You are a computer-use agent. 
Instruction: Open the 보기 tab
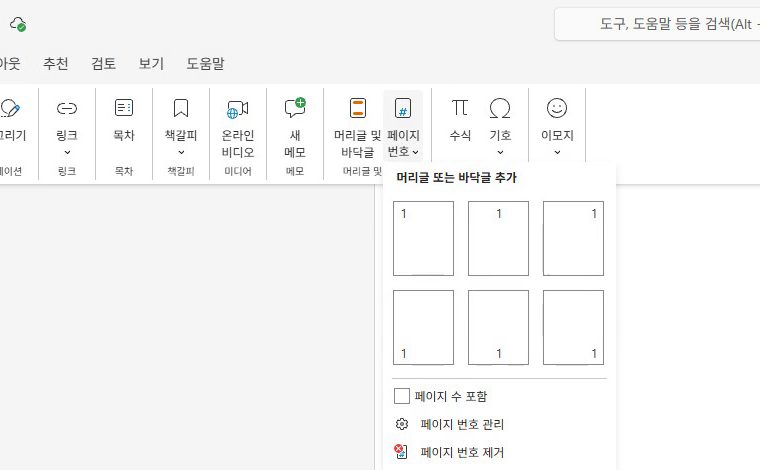point(151,63)
